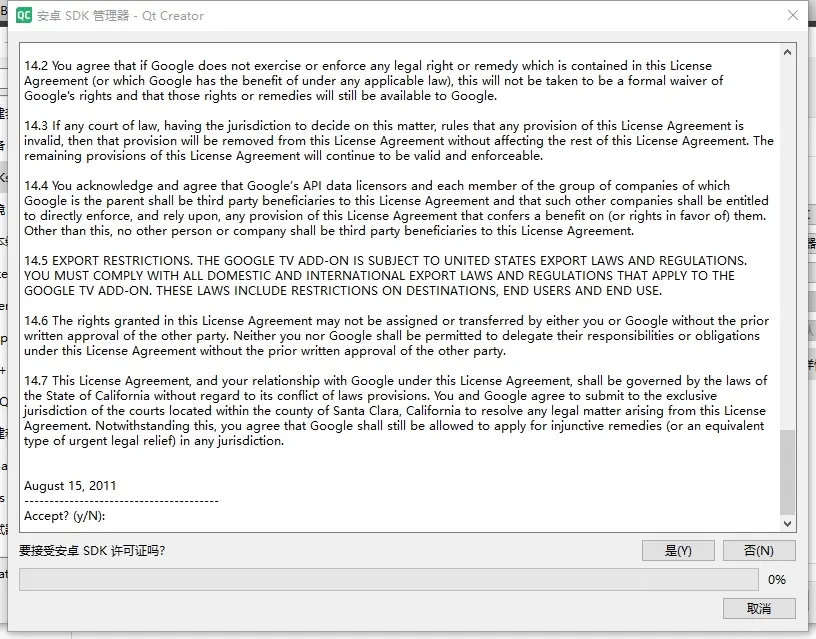
Task: Click the Qt Creator icon in title bar
Action: point(23,15)
